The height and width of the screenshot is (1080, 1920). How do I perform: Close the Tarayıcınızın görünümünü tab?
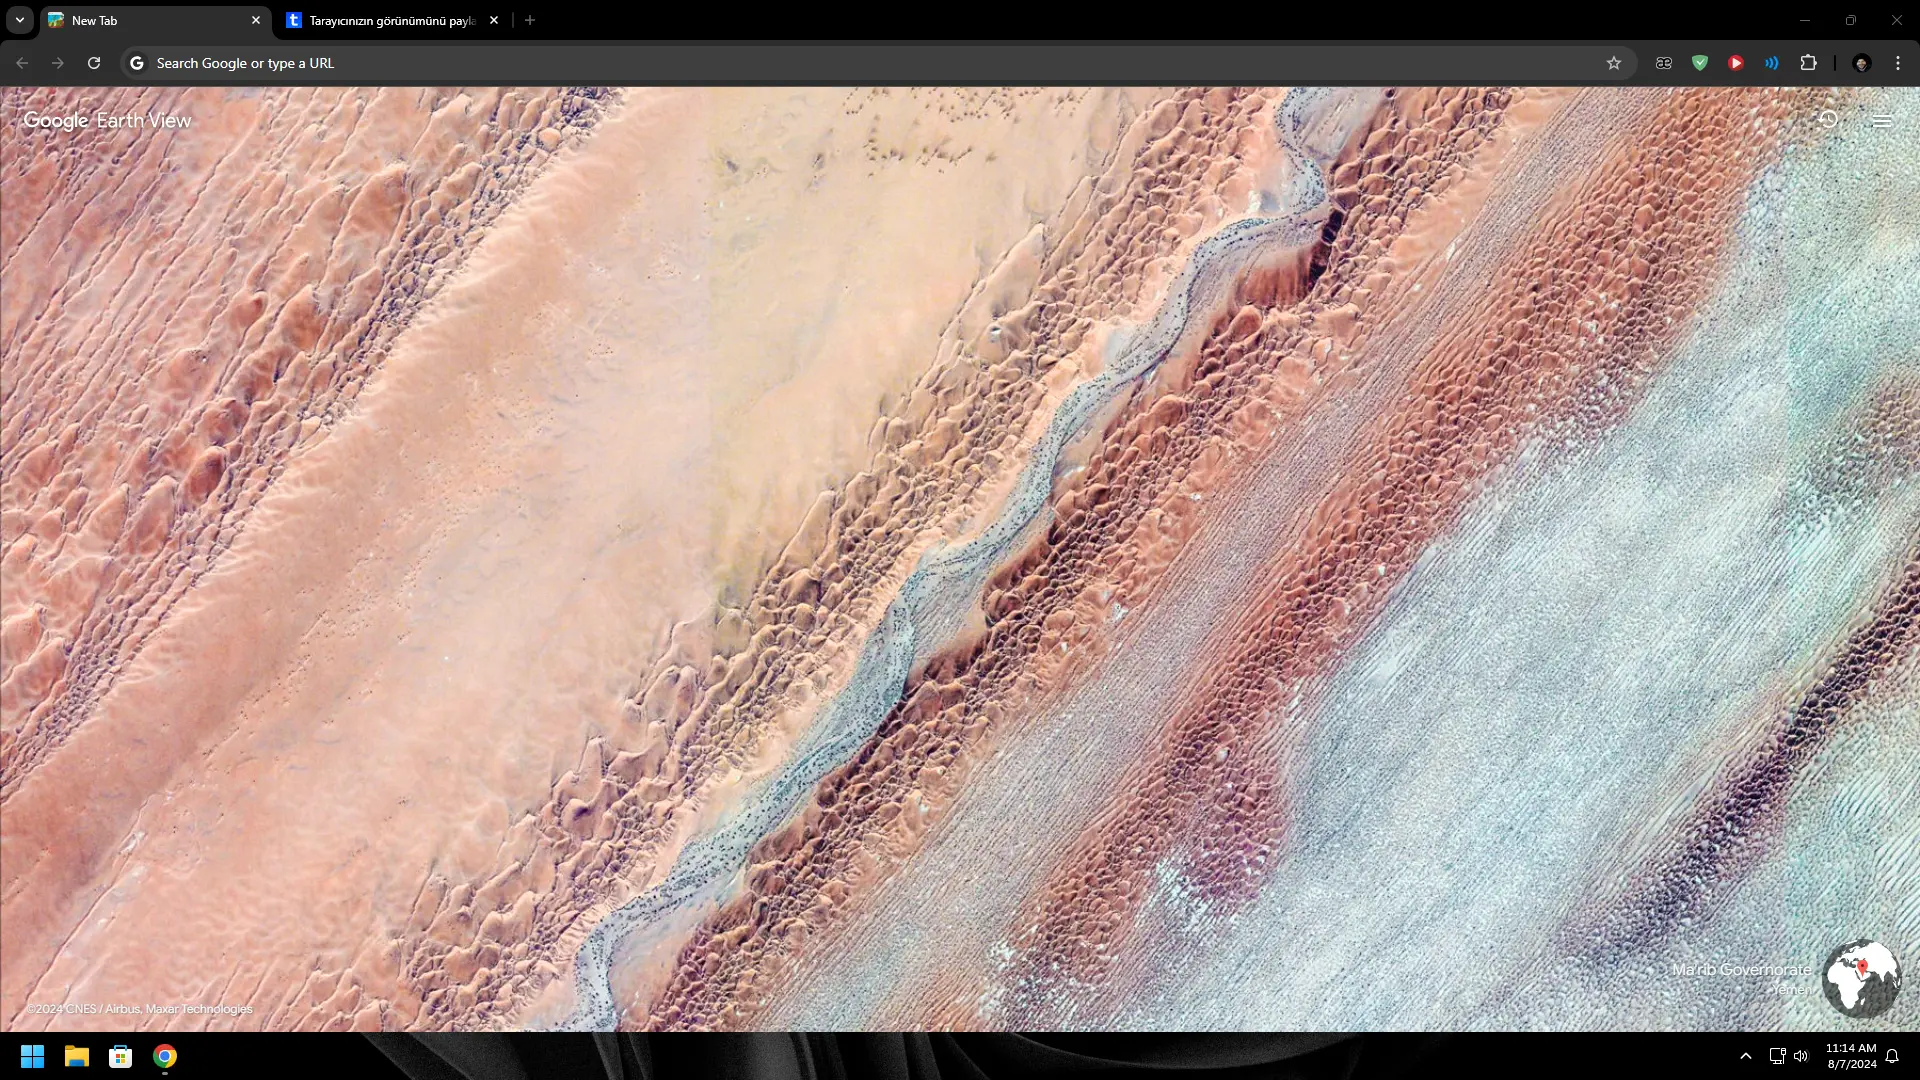494,20
